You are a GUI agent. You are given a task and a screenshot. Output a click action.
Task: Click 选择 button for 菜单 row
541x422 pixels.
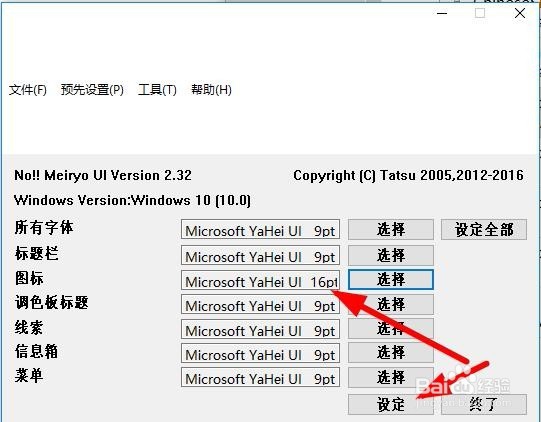pyautogui.click(x=391, y=377)
